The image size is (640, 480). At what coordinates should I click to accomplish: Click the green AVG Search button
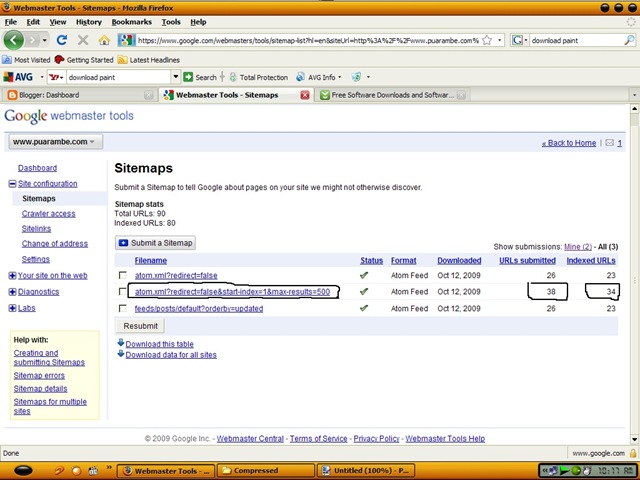click(x=200, y=77)
